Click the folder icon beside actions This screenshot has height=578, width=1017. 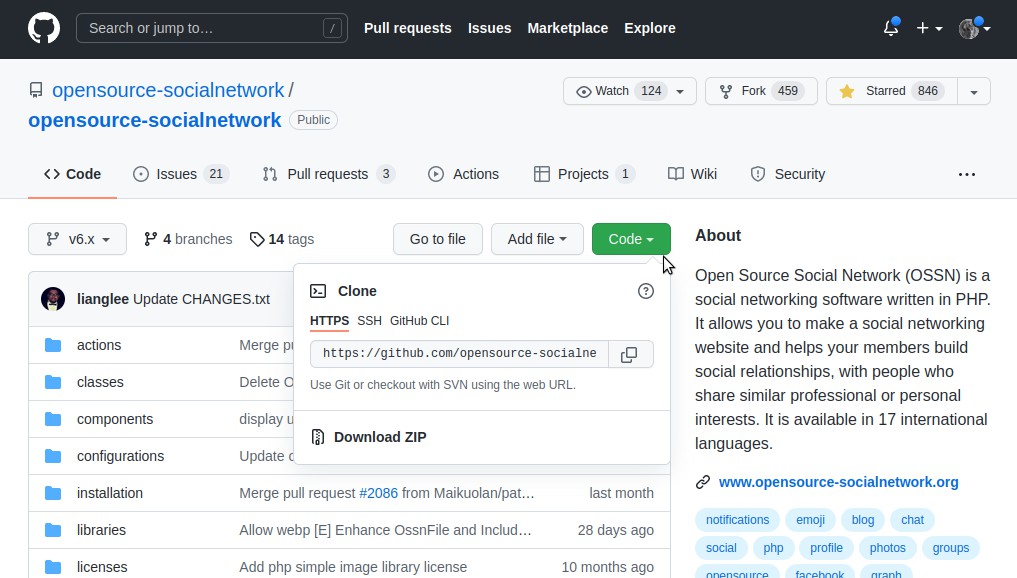pyautogui.click(x=53, y=345)
